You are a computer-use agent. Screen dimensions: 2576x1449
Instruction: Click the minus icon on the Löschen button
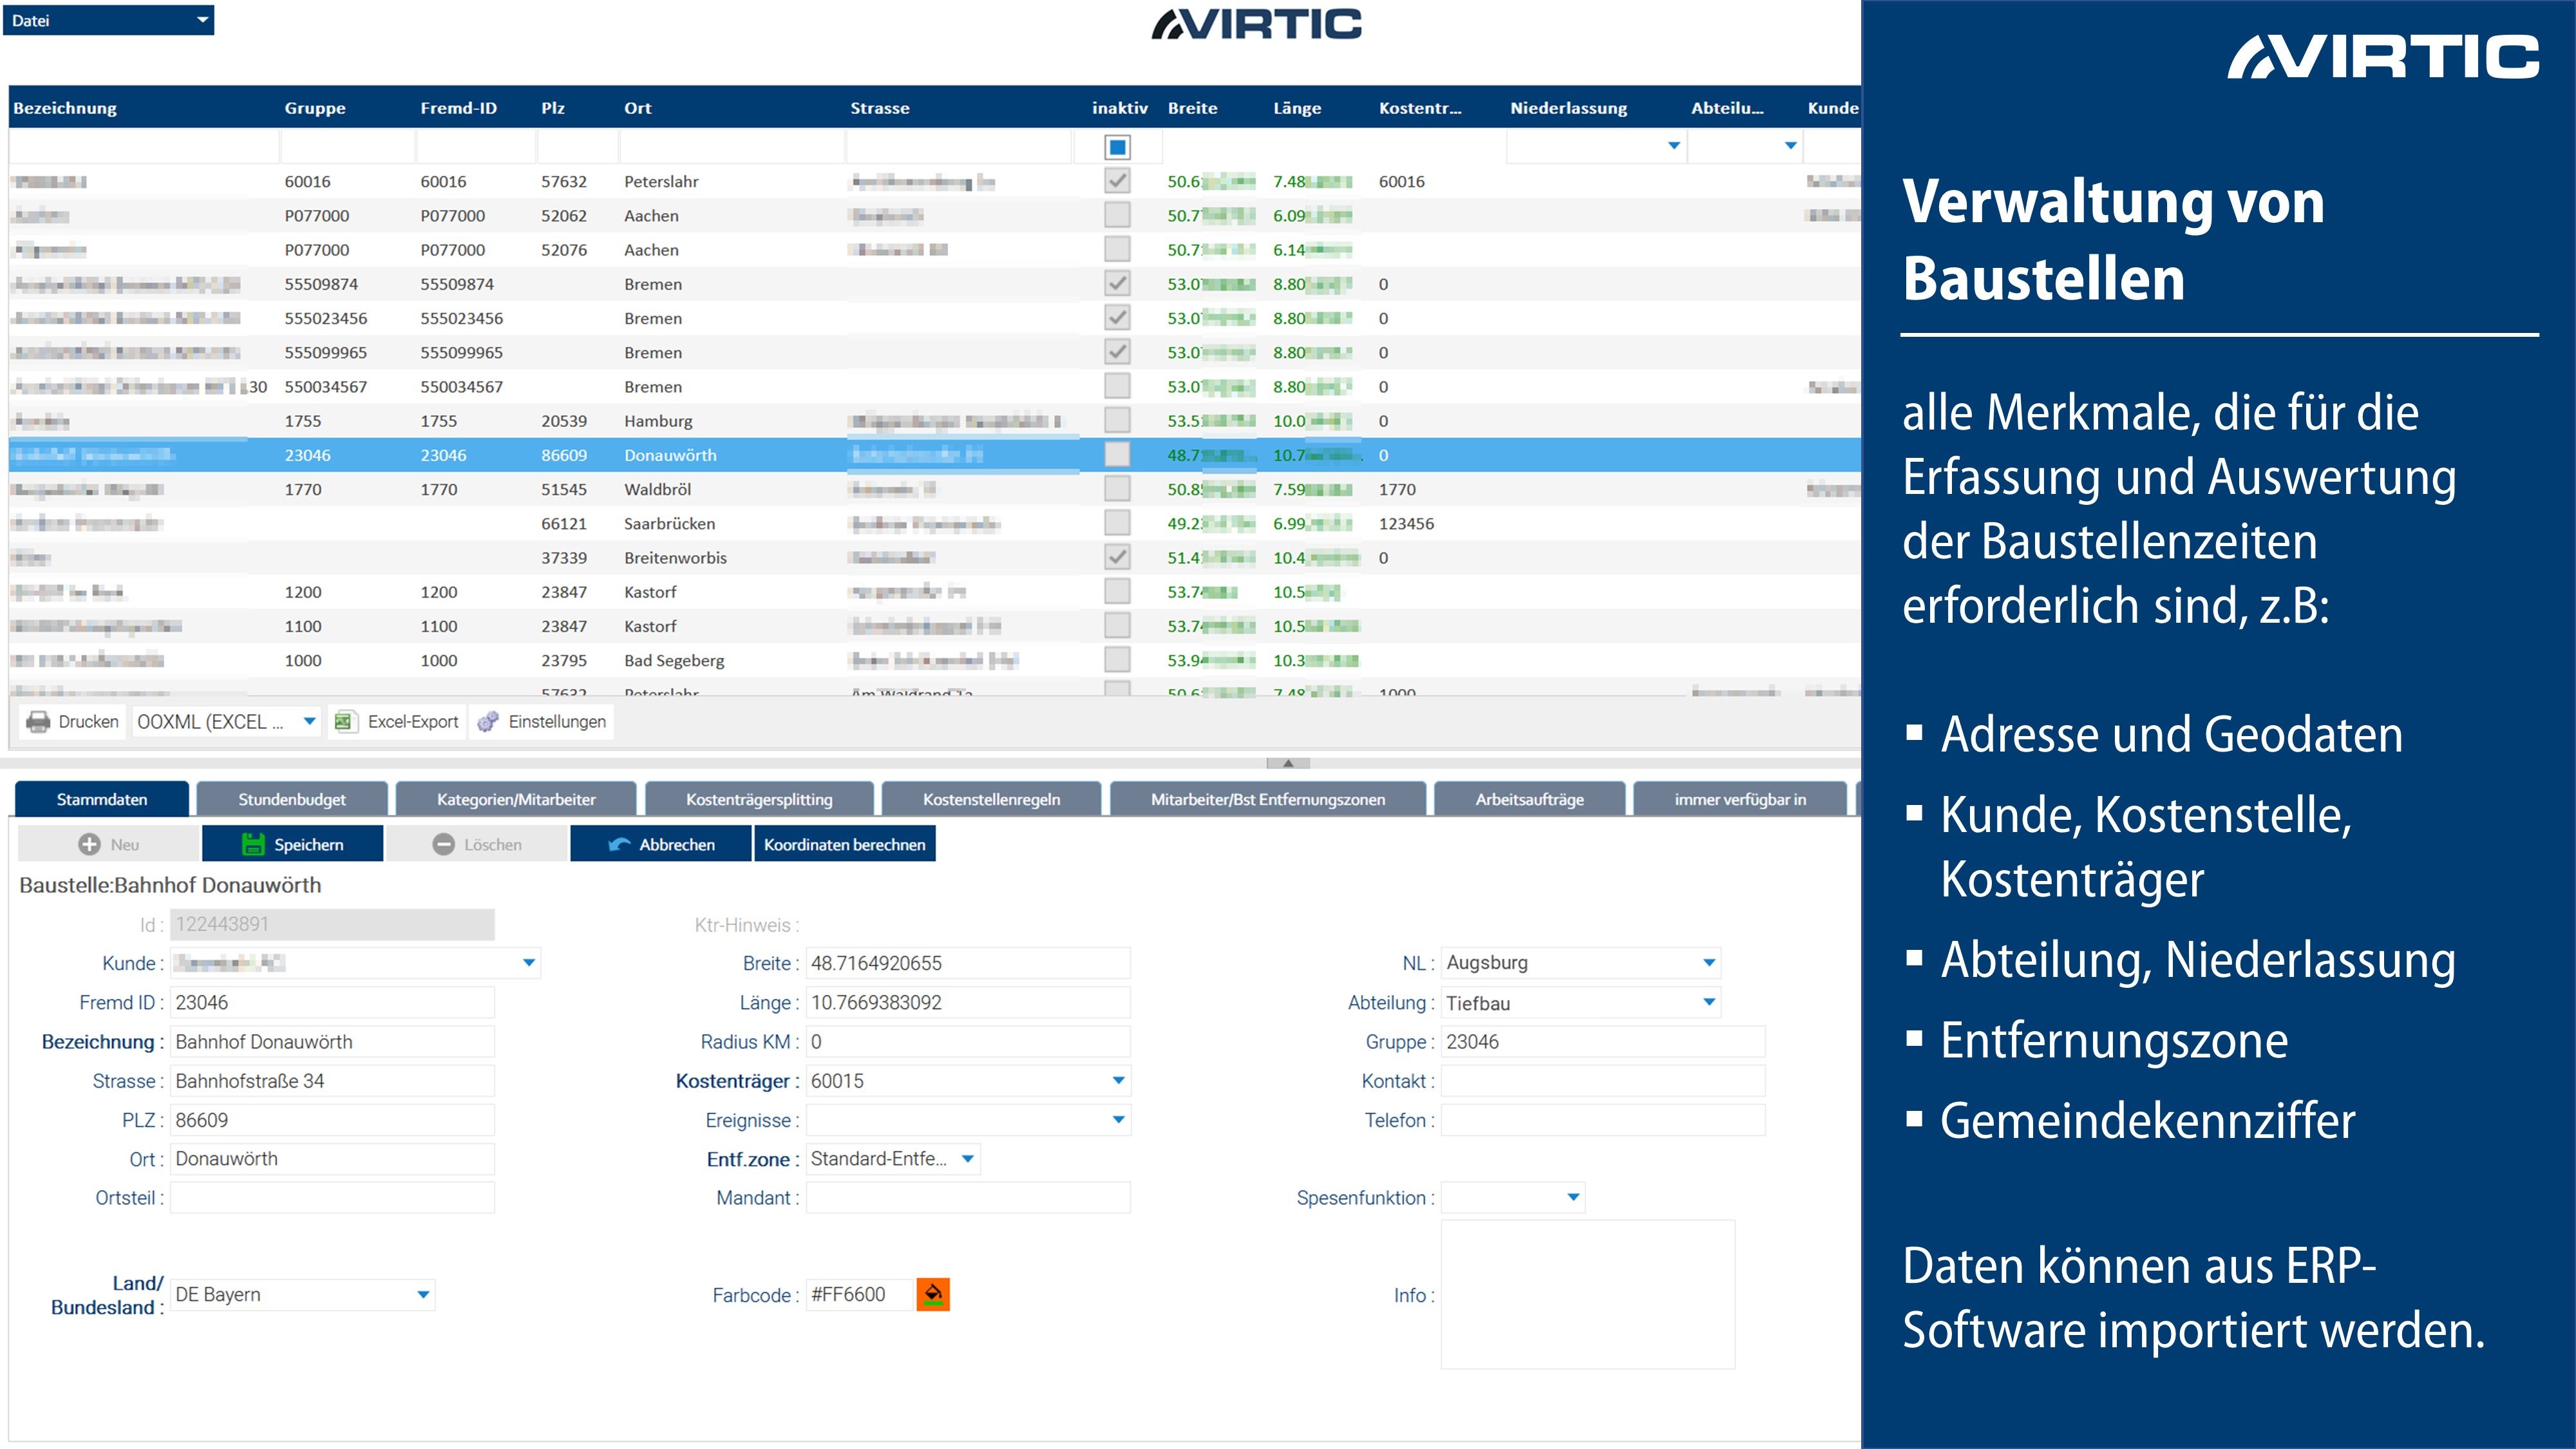tap(443, 844)
